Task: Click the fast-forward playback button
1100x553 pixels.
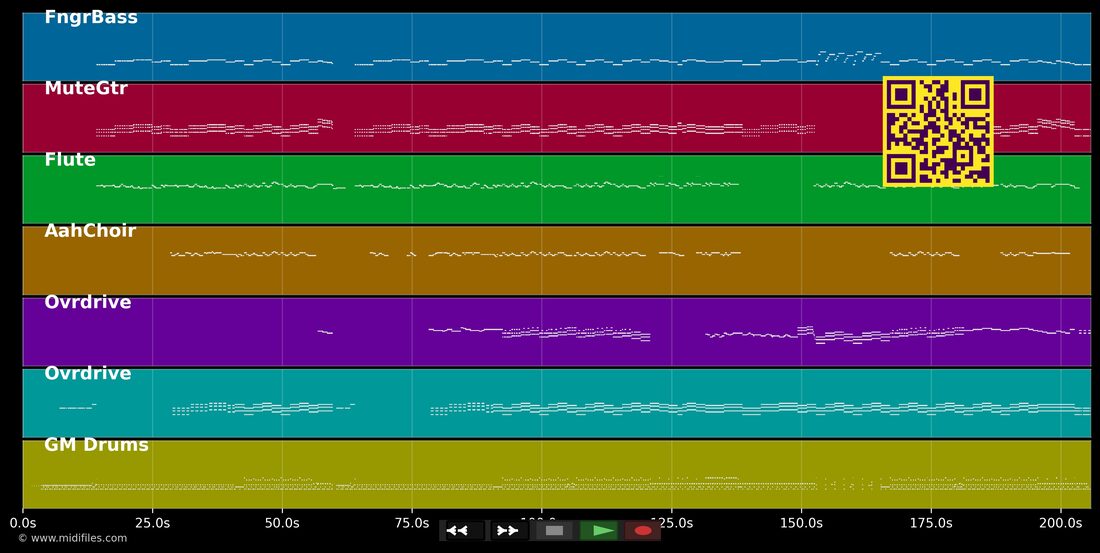Action: [x=508, y=531]
